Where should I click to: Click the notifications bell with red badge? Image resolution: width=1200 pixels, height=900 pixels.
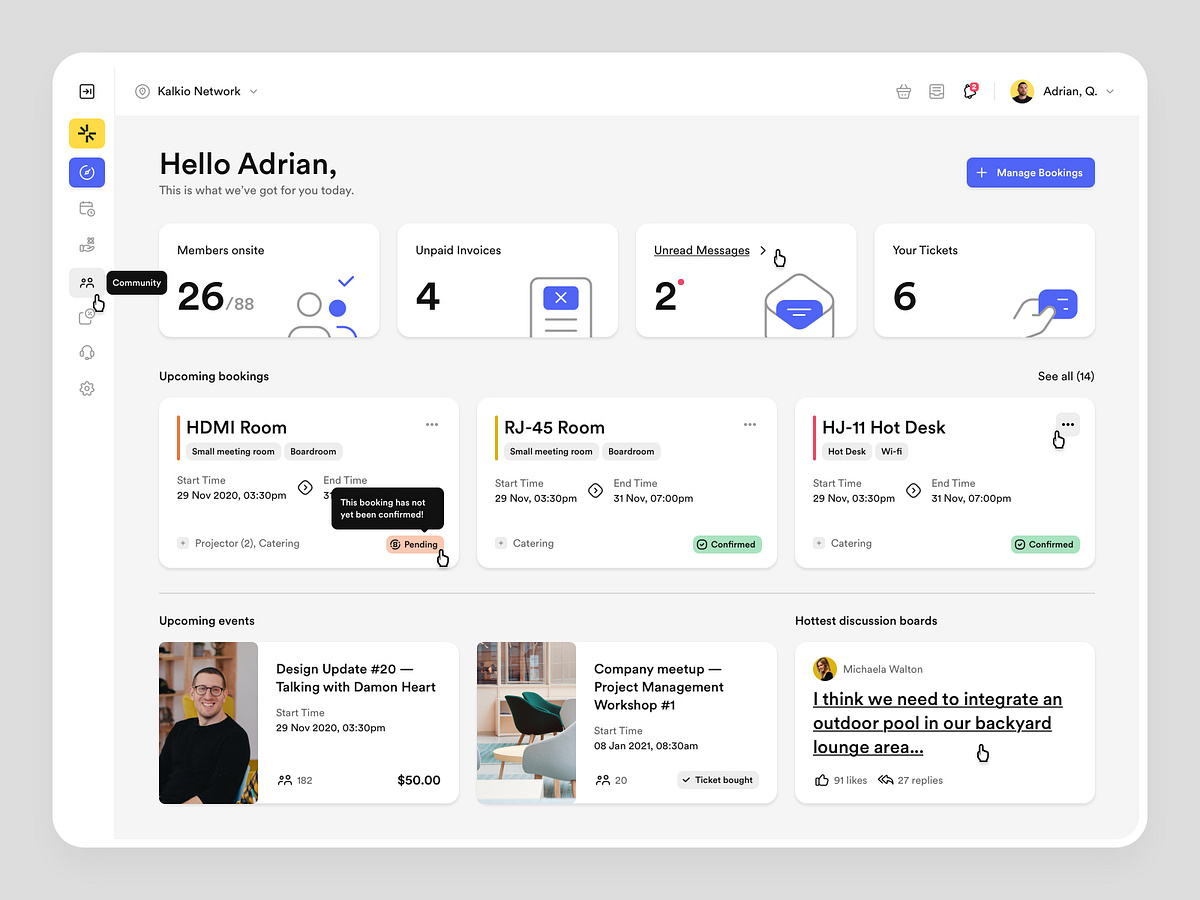click(969, 90)
